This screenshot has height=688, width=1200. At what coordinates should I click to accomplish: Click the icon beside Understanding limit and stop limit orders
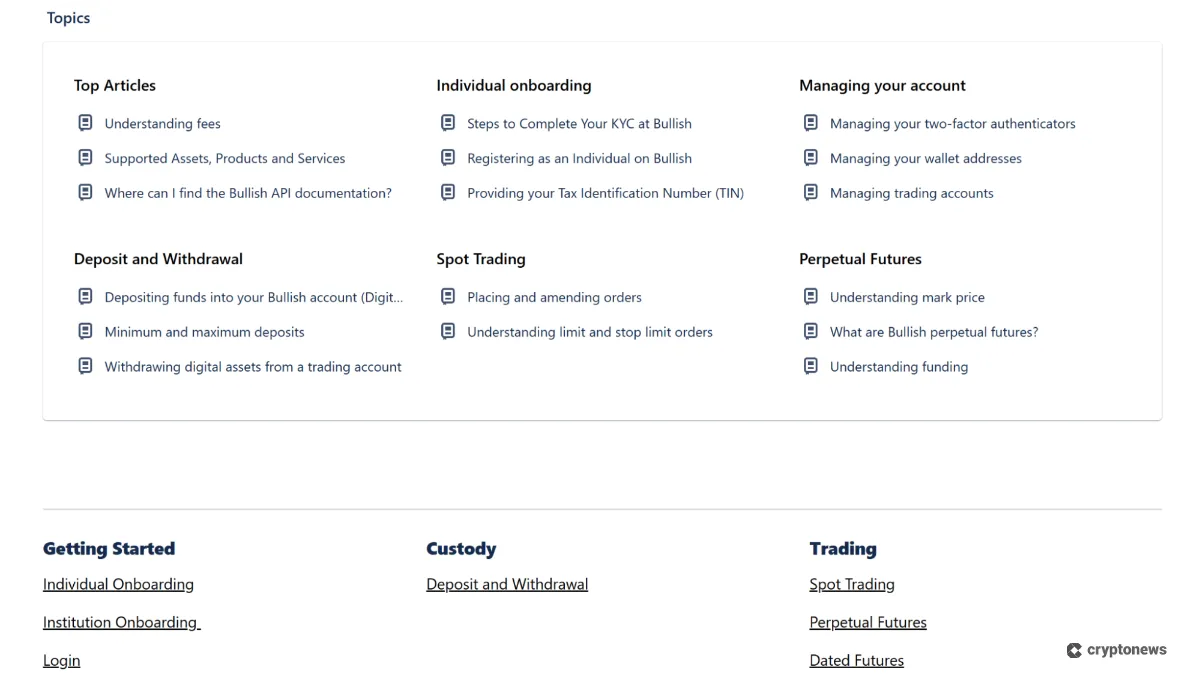click(x=448, y=332)
